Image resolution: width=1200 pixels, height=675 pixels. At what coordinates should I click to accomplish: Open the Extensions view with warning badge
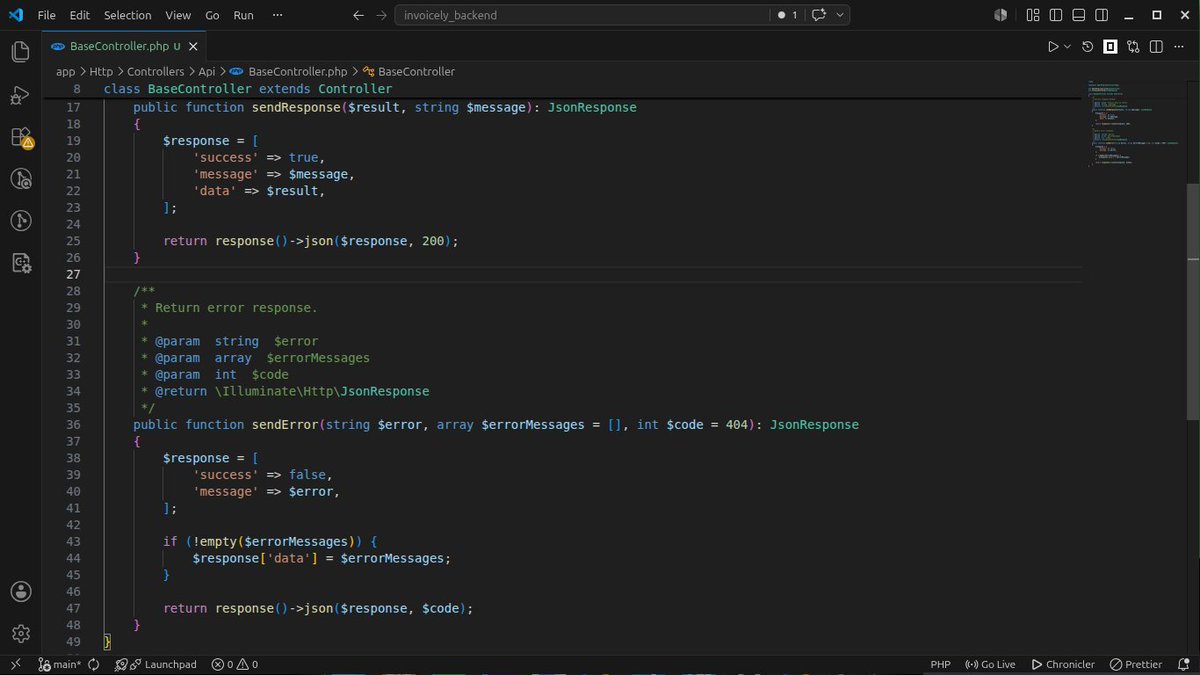[21, 138]
